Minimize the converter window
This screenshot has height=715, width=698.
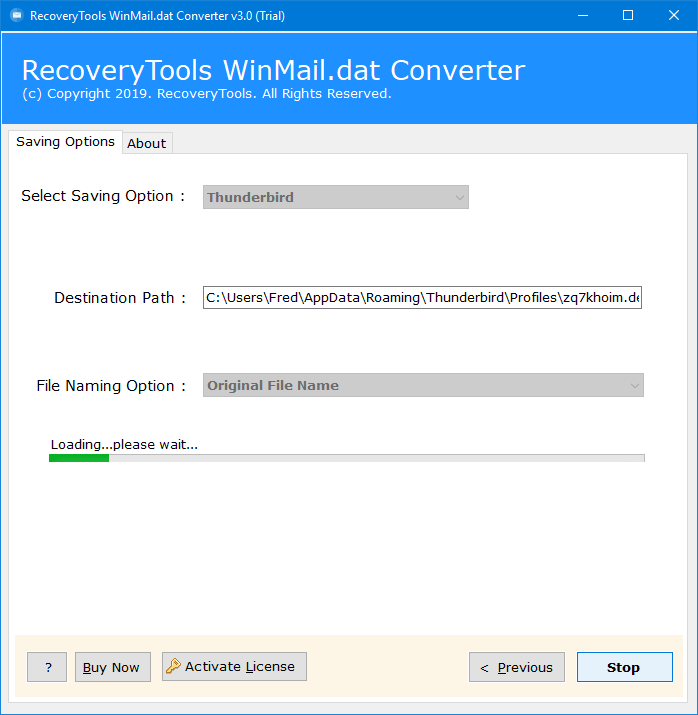tap(583, 16)
